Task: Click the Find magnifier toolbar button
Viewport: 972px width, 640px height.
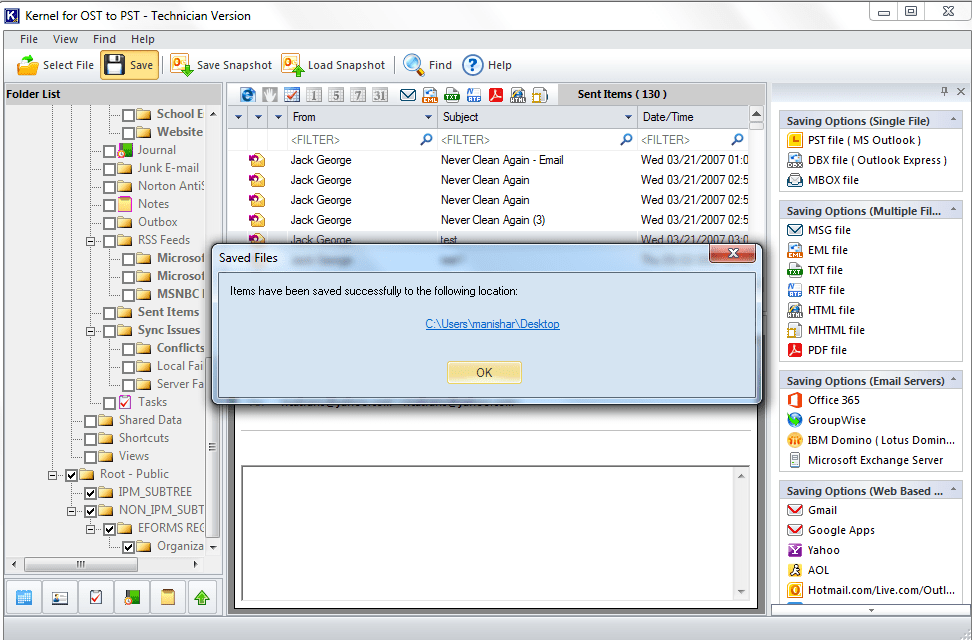Action: coord(427,65)
